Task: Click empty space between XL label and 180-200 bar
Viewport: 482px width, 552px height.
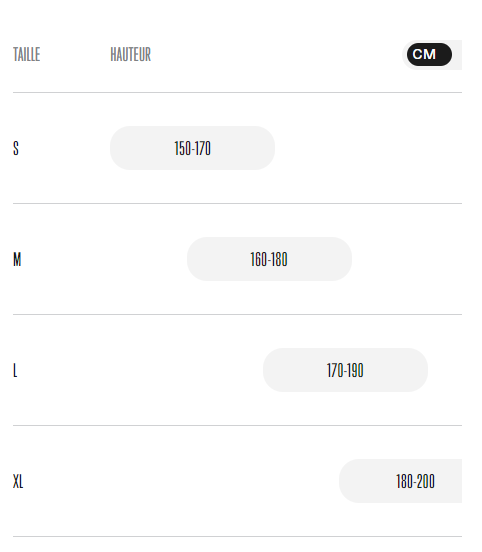Action: pyautogui.click(x=181, y=481)
